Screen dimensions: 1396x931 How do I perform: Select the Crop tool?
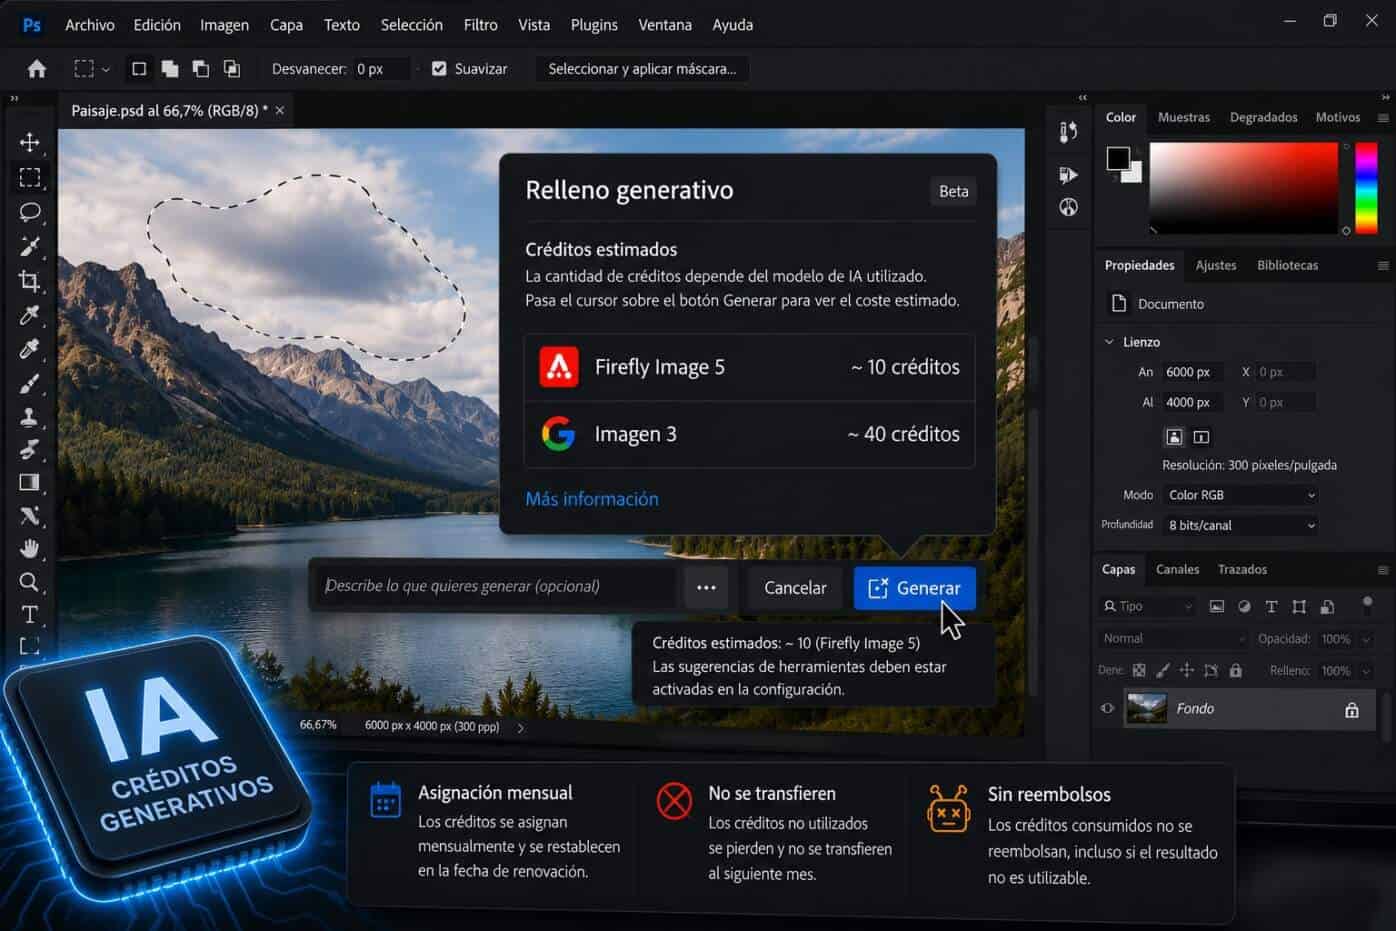30,280
